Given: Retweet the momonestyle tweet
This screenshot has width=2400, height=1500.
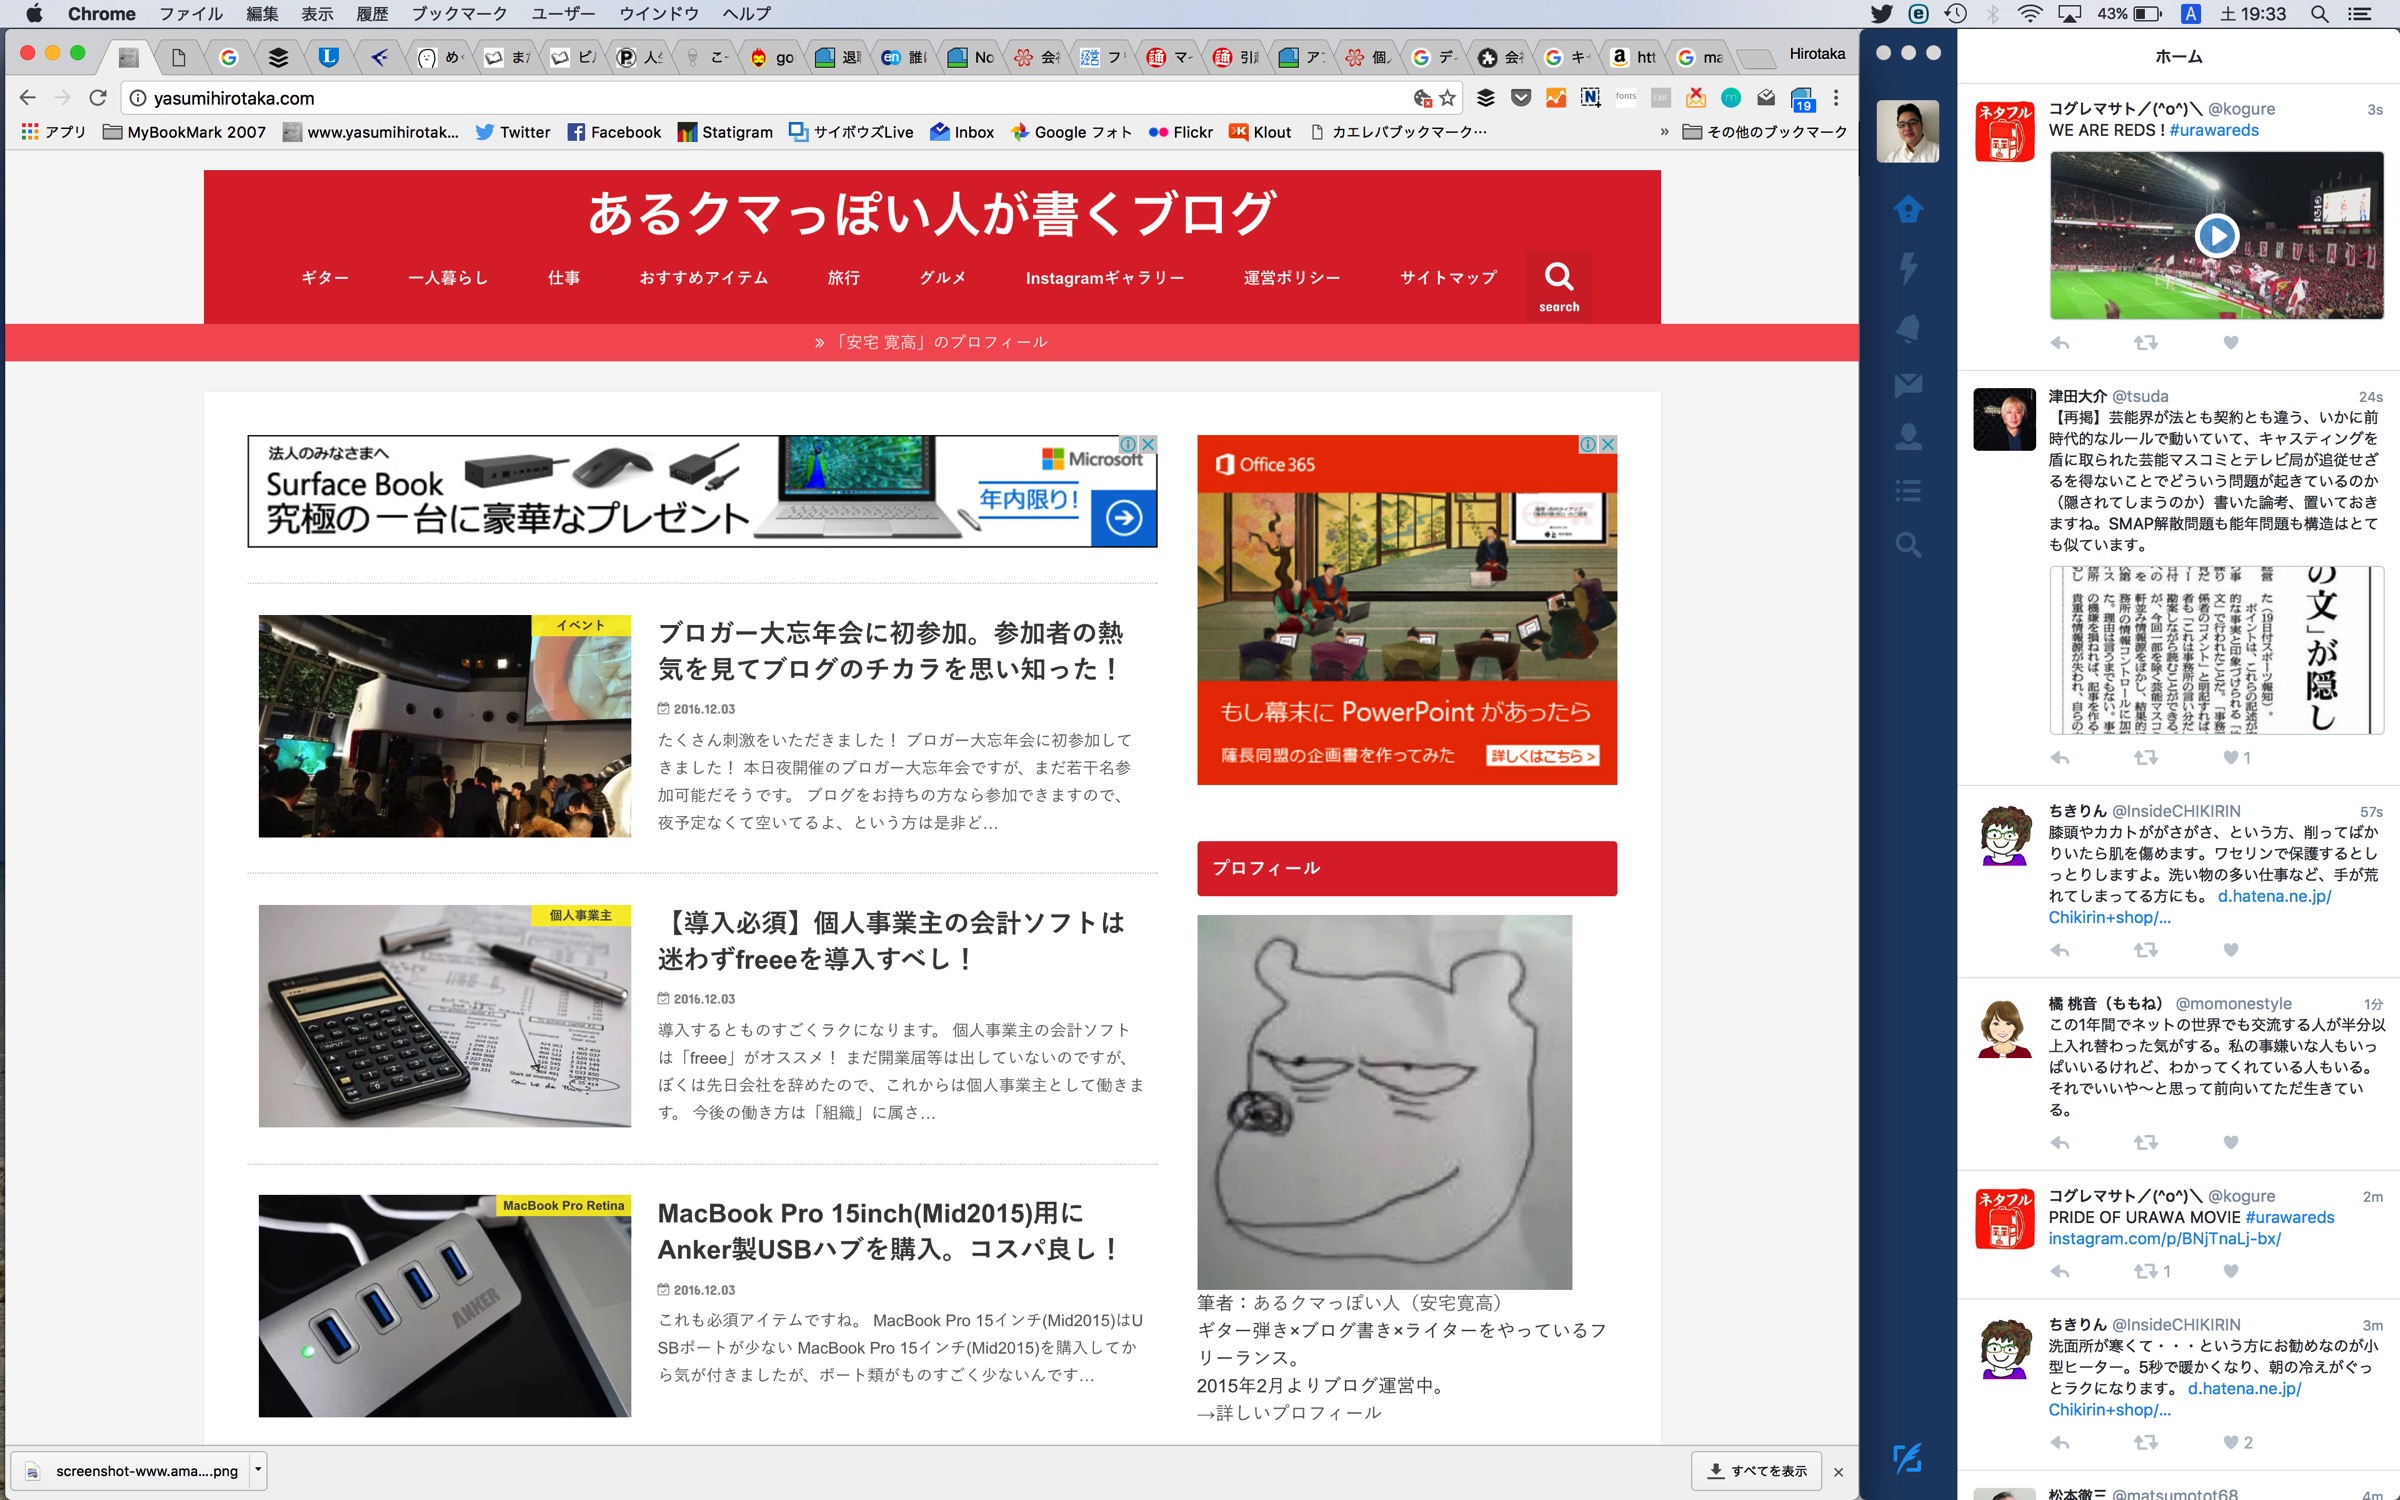Looking at the screenshot, I should (x=2145, y=1142).
